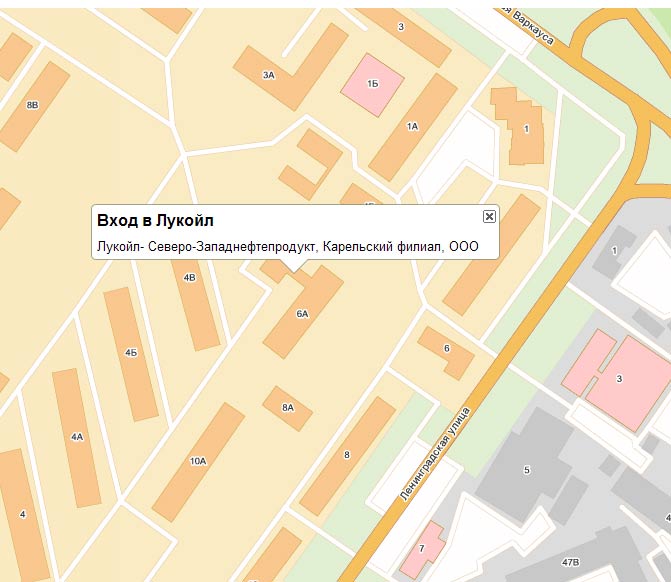The image size is (671, 582).
Task: Click building 1А on the map
Action: coord(412,126)
